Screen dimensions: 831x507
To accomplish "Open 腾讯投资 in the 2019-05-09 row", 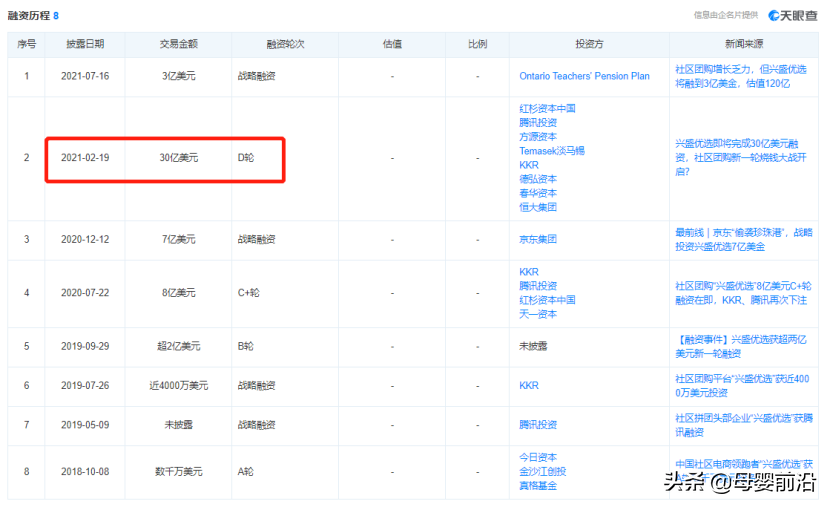I will [538, 425].
